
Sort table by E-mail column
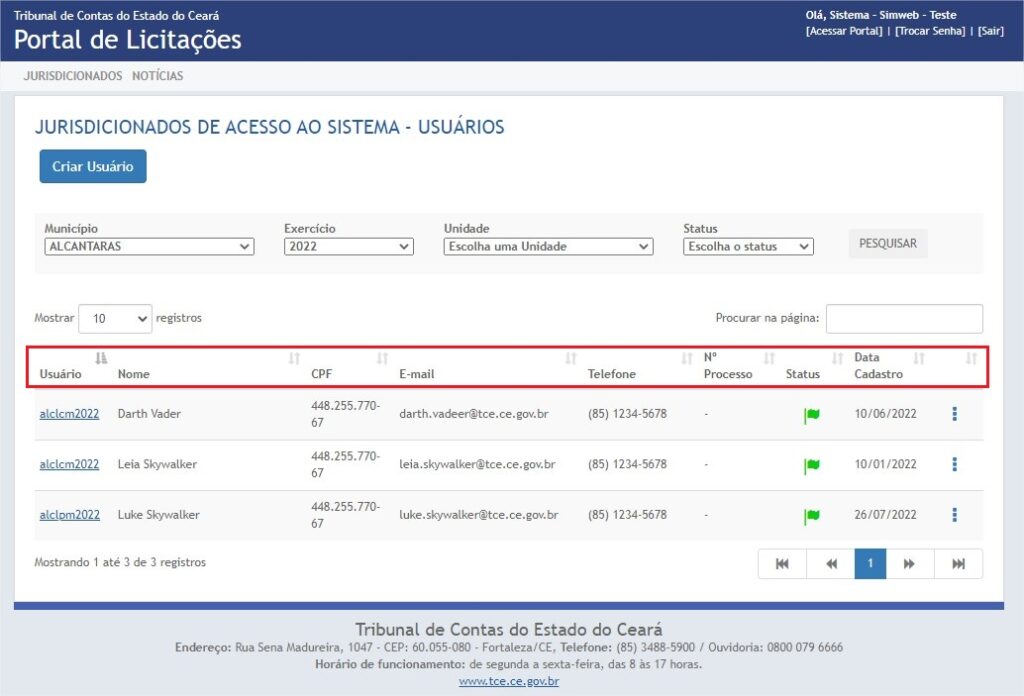416,374
